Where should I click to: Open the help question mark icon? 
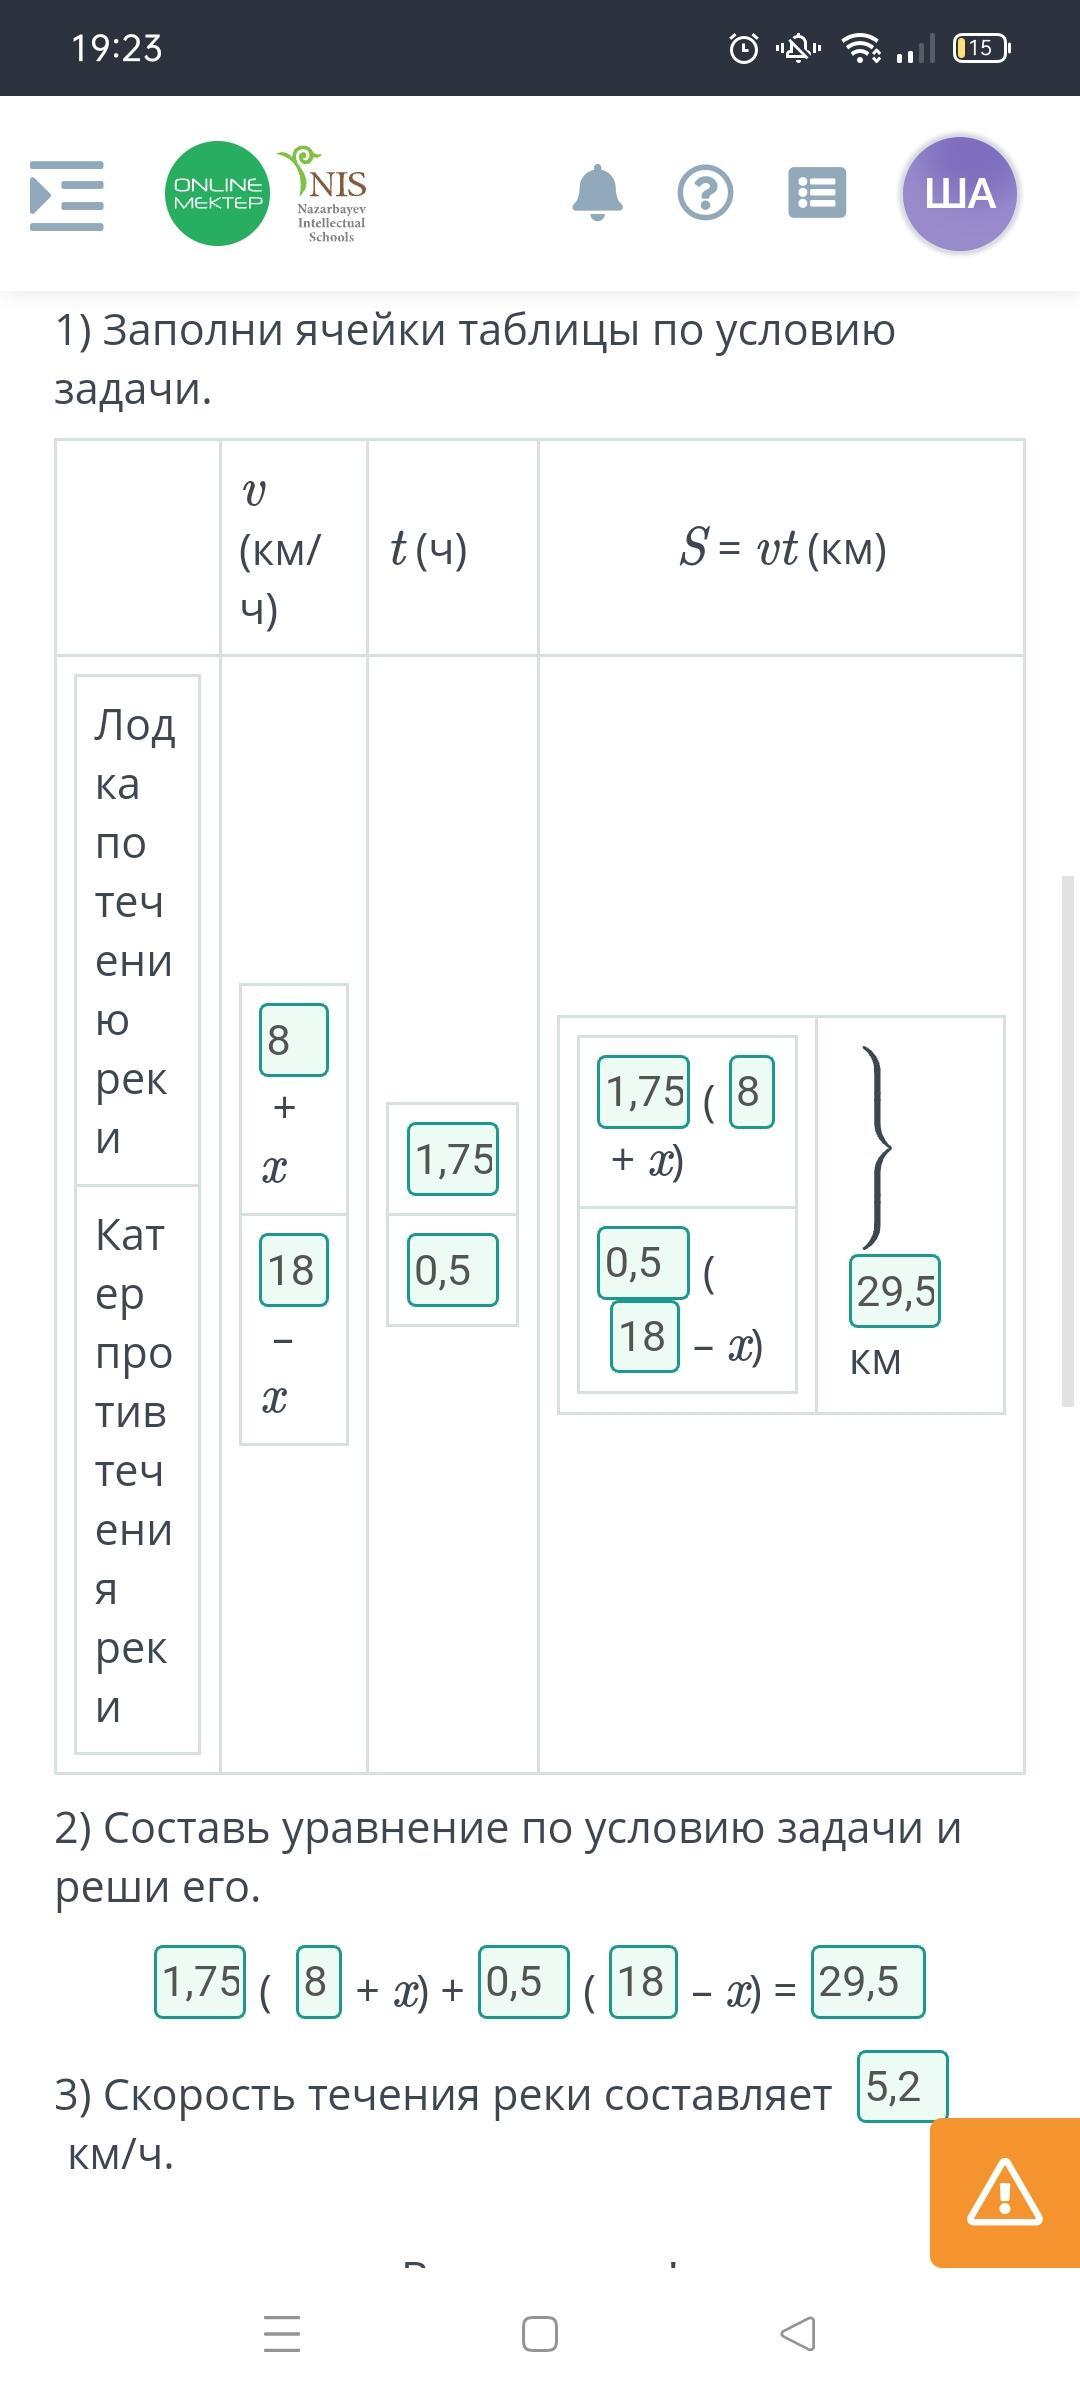coord(705,193)
